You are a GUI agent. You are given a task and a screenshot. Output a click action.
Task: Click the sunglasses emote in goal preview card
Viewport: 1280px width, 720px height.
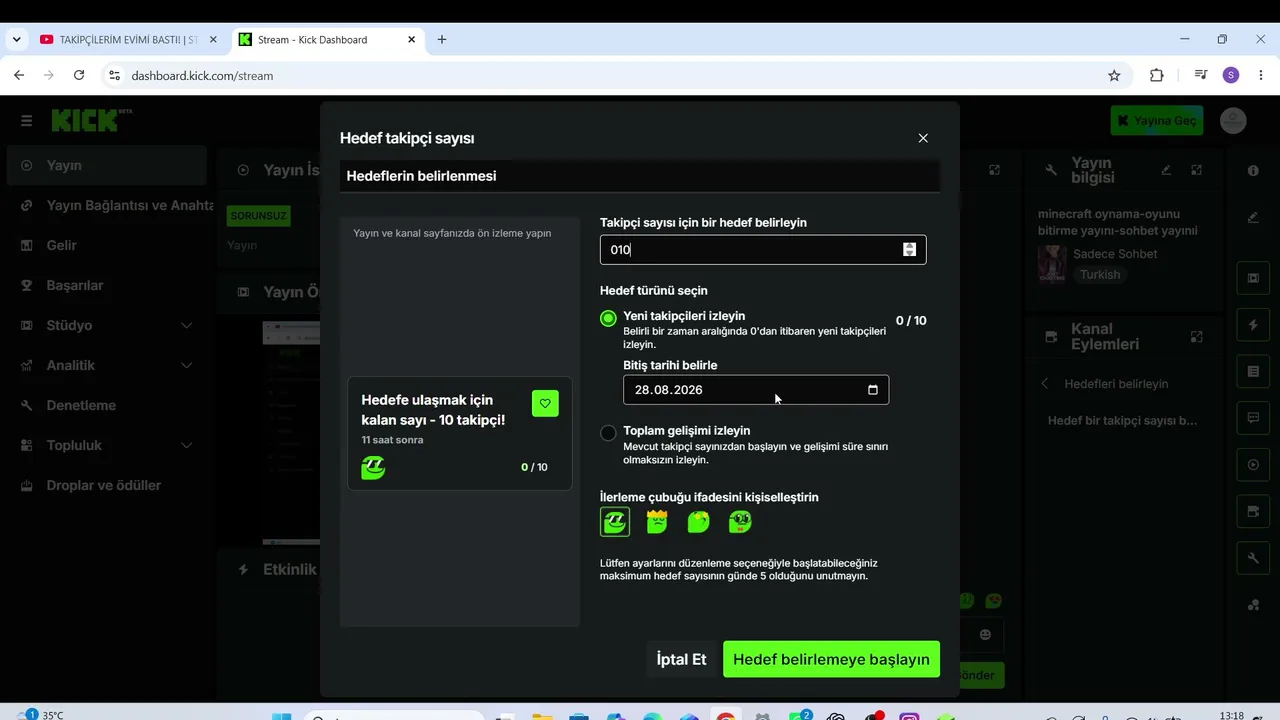coord(373,467)
